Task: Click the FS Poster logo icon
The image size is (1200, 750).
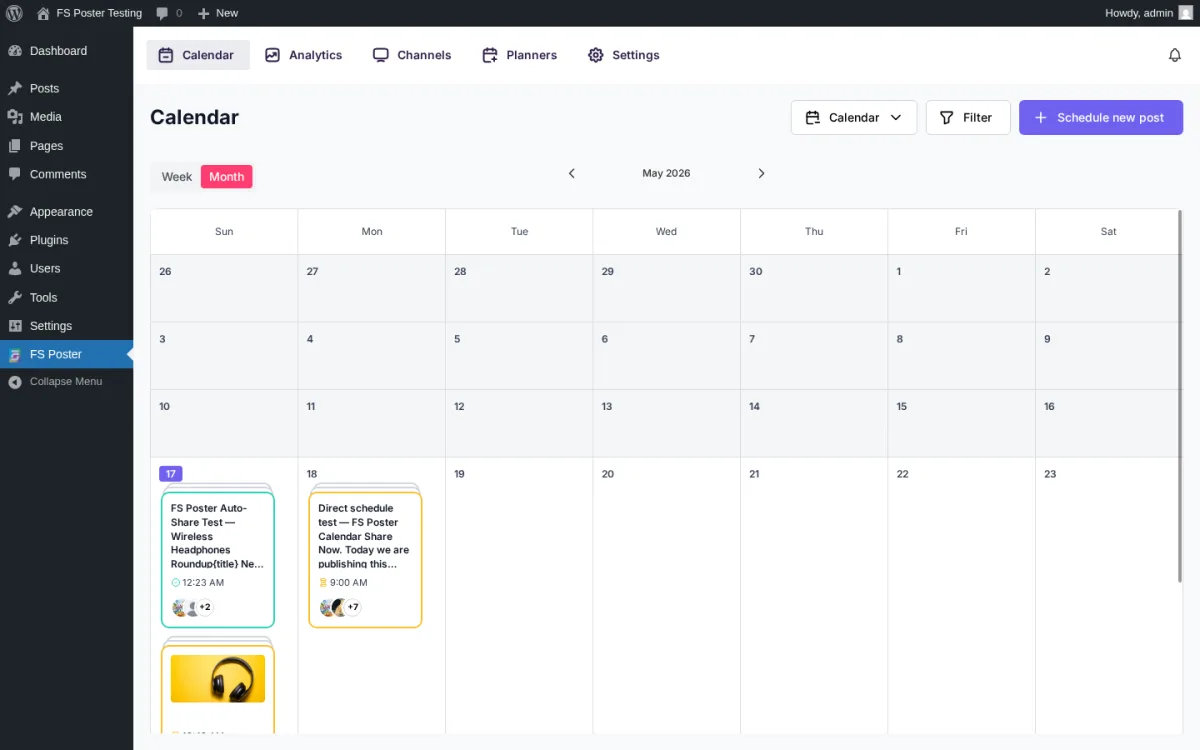Action: point(15,355)
